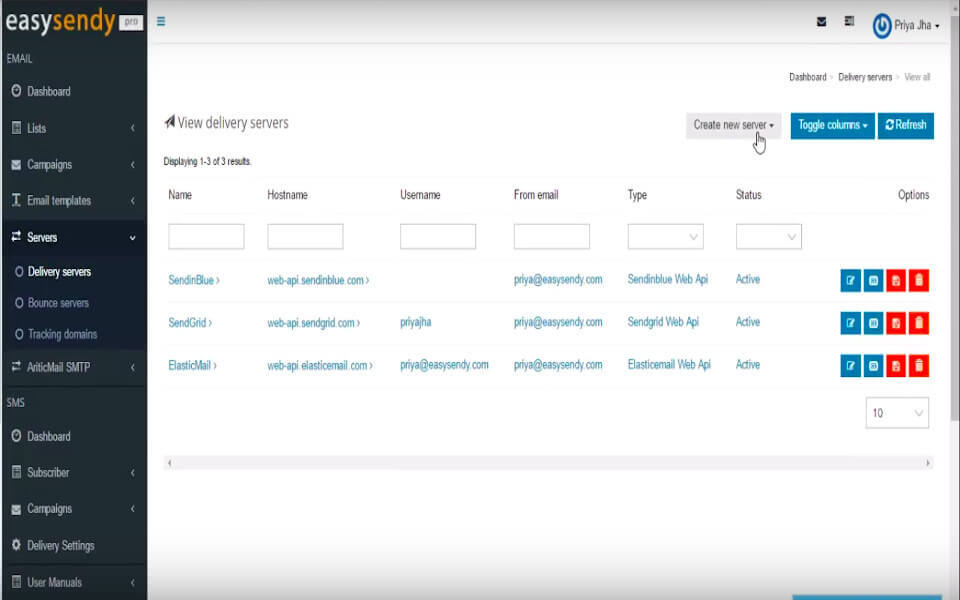The image size is (960, 600).
Task: Click Dashboard breadcrumb link
Action: pyautogui.click(x=808, y=77)
